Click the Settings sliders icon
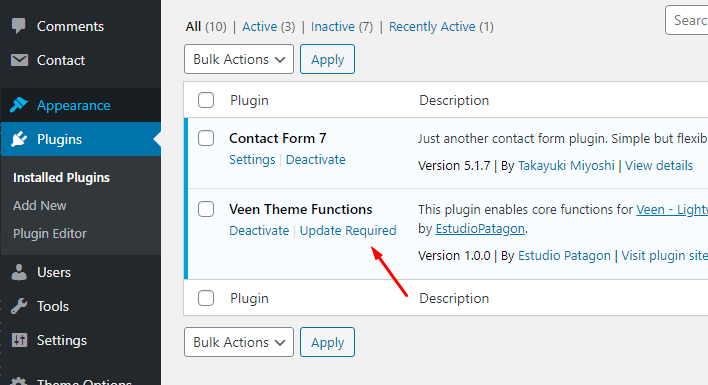The width and height of the screenshot is (708, 385). click(19, 340)
